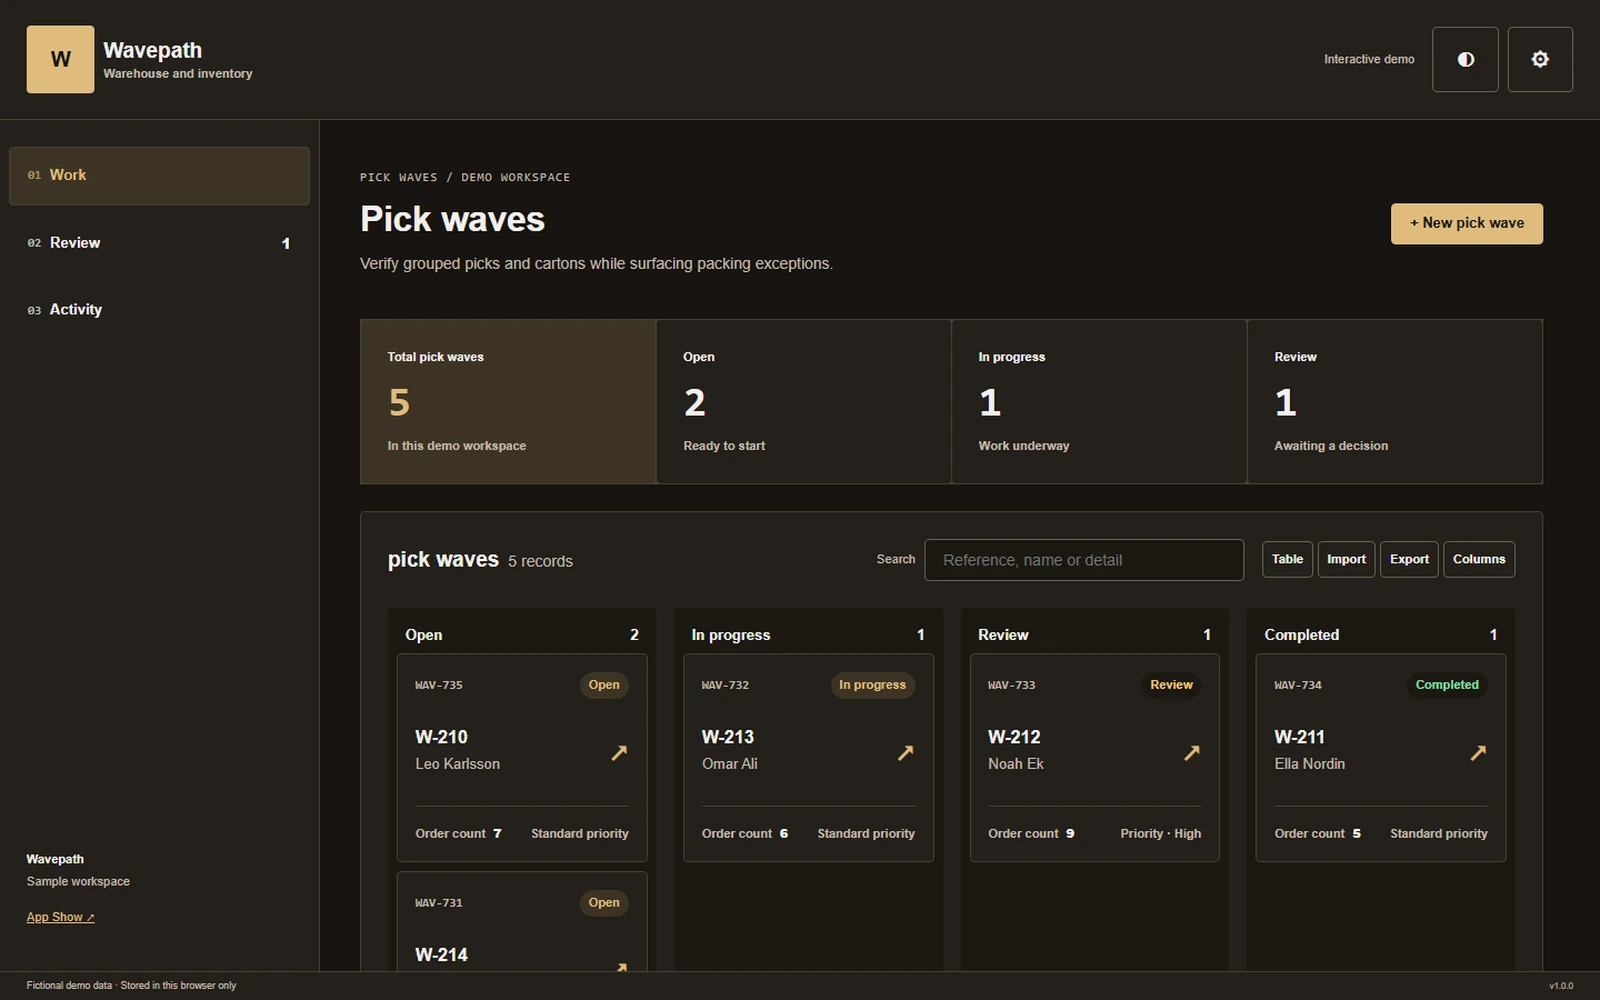Viewport: 1600px width, 1000px height.
Task: Click the Priority · High label
Action: click(1160, 834)
